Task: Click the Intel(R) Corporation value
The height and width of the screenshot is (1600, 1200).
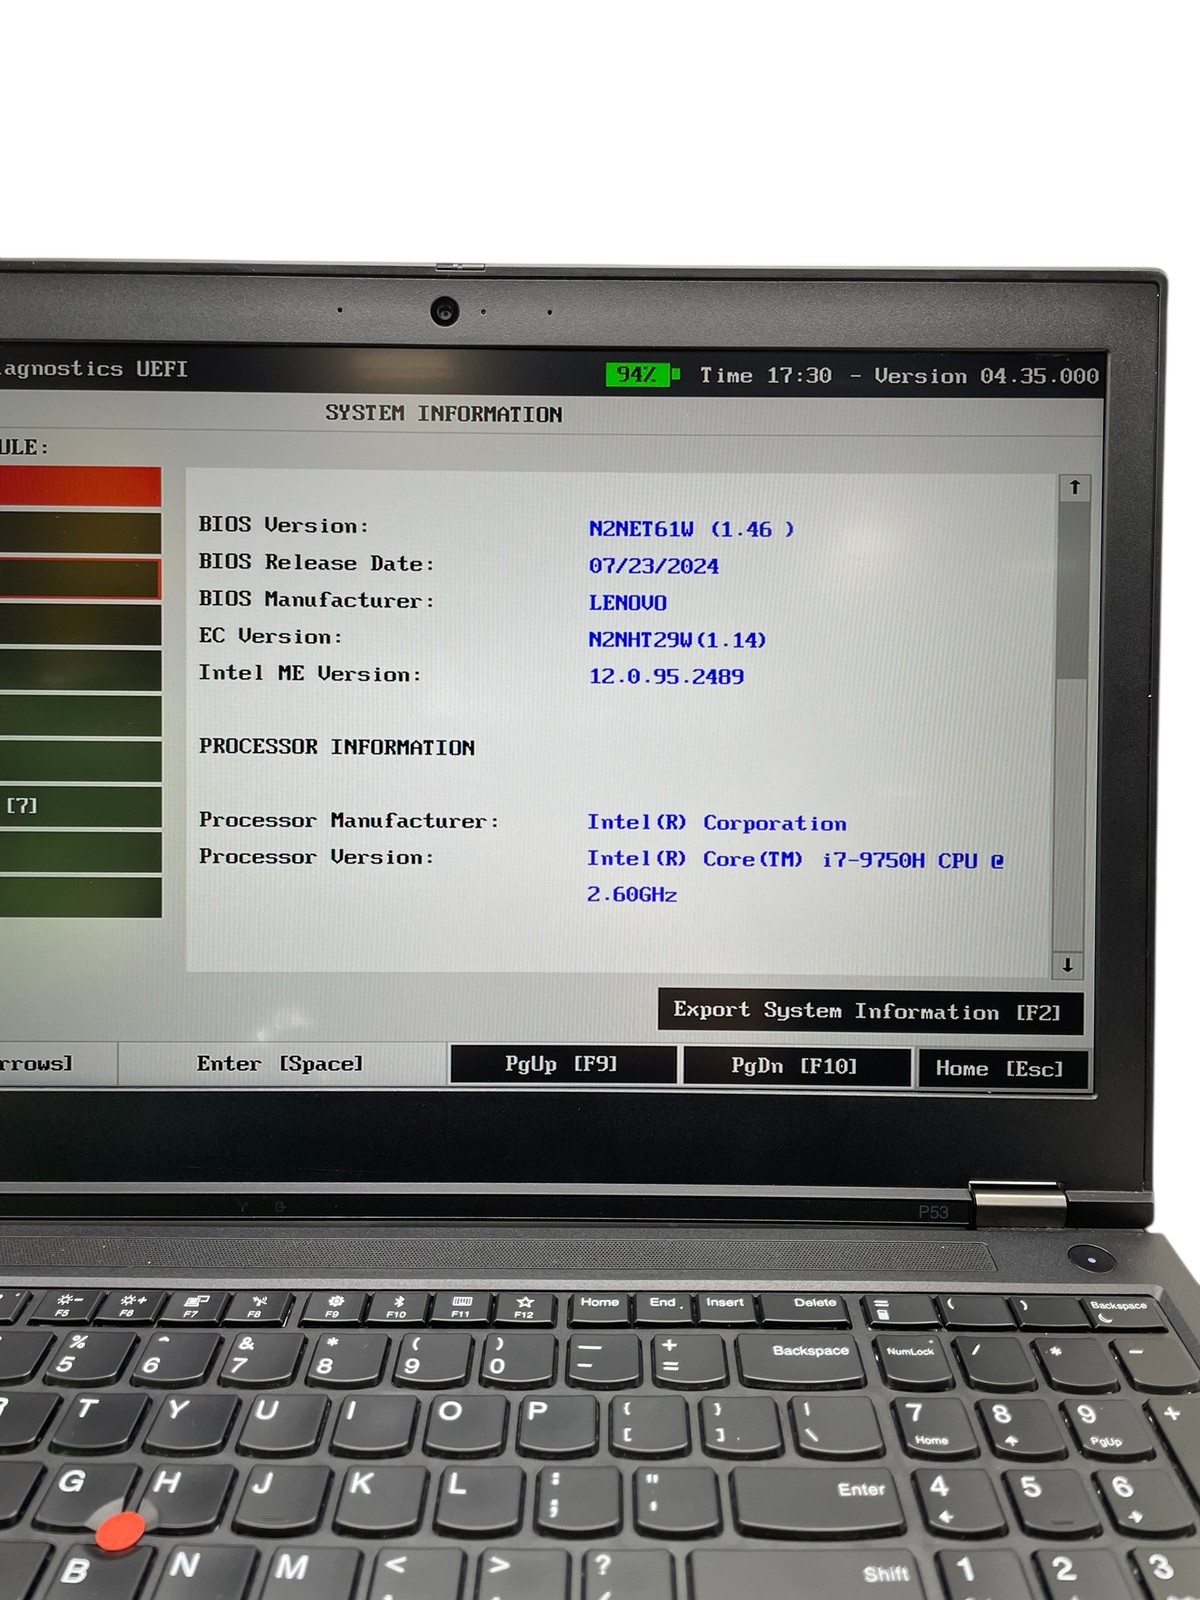Action: pyautogui.click(x=716, y=823)
